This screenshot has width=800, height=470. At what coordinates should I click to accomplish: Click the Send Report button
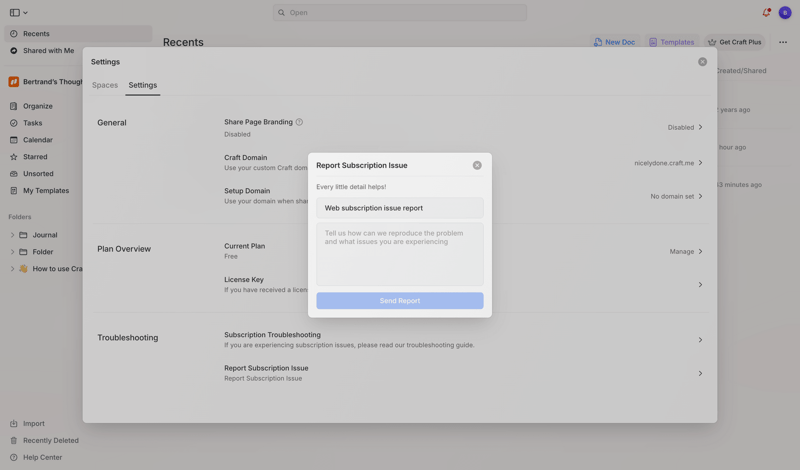399,301
